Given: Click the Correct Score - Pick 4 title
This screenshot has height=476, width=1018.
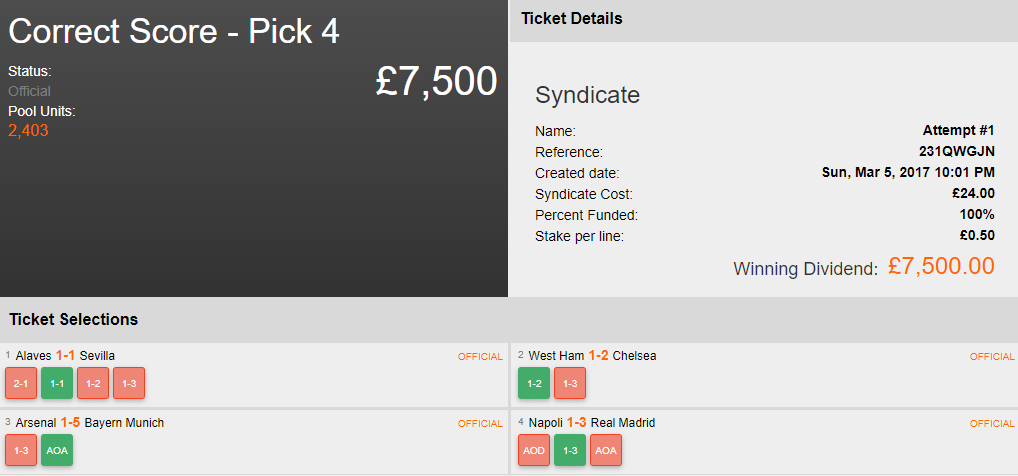Looking at the screenshot, I should [x=174, y=31].
